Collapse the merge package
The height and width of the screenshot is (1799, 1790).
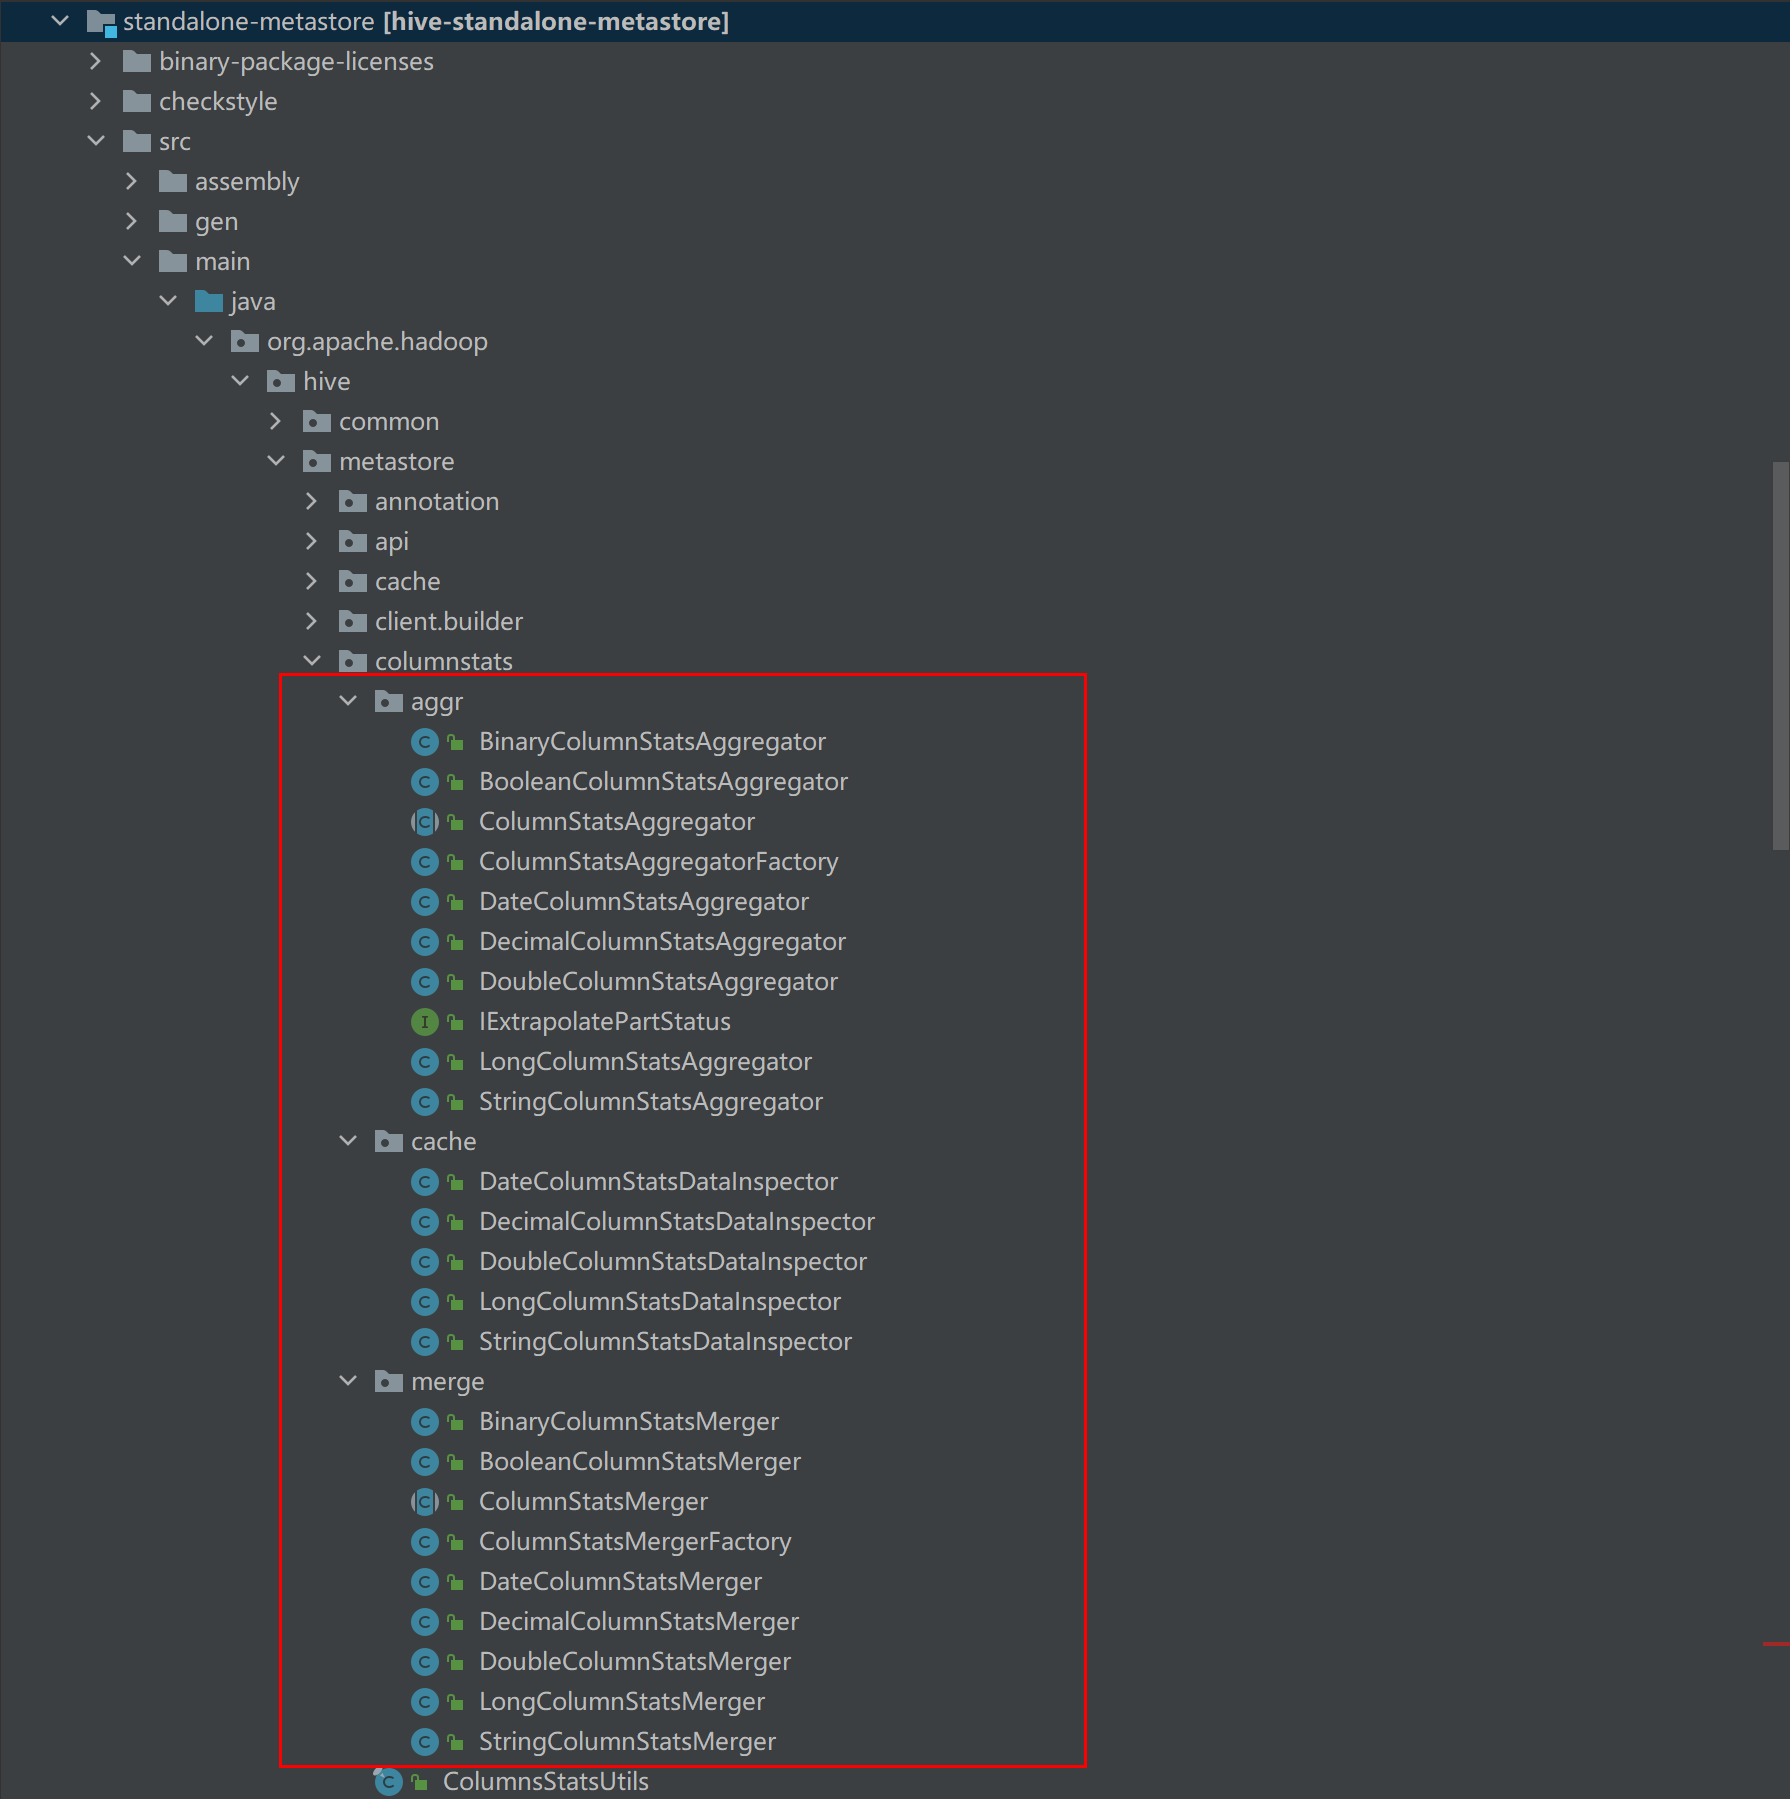tap(348, 1381)
